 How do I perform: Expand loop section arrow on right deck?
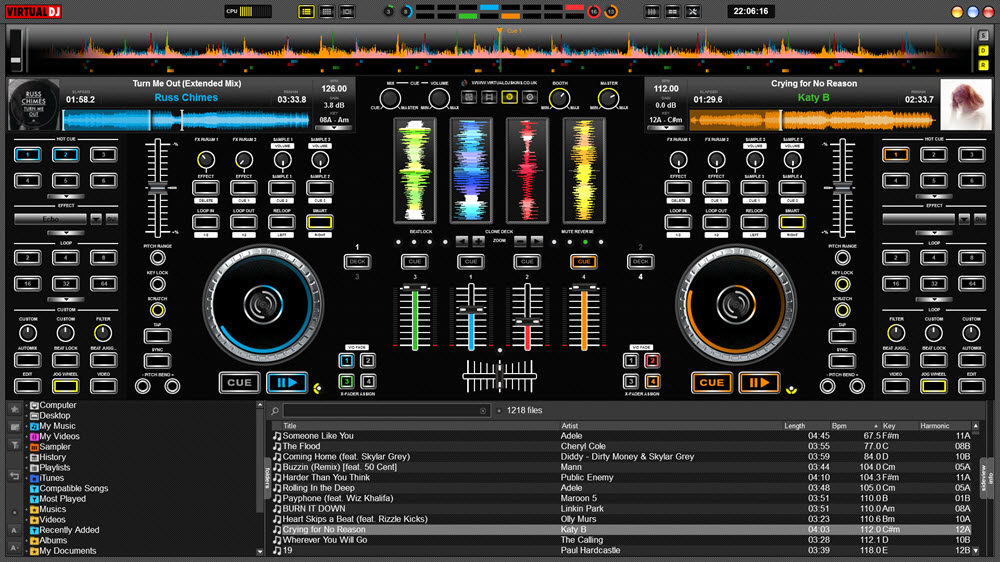934,299
